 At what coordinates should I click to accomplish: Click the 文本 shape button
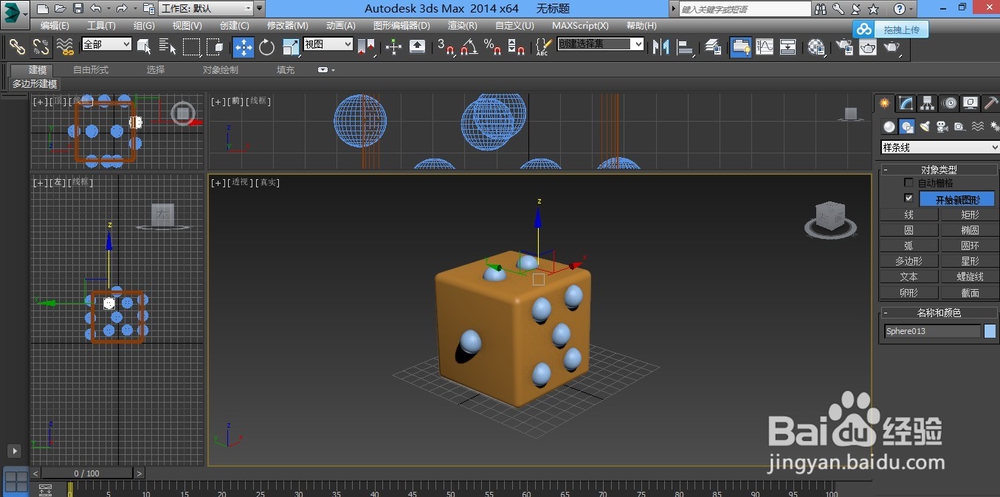pos(909,277)
